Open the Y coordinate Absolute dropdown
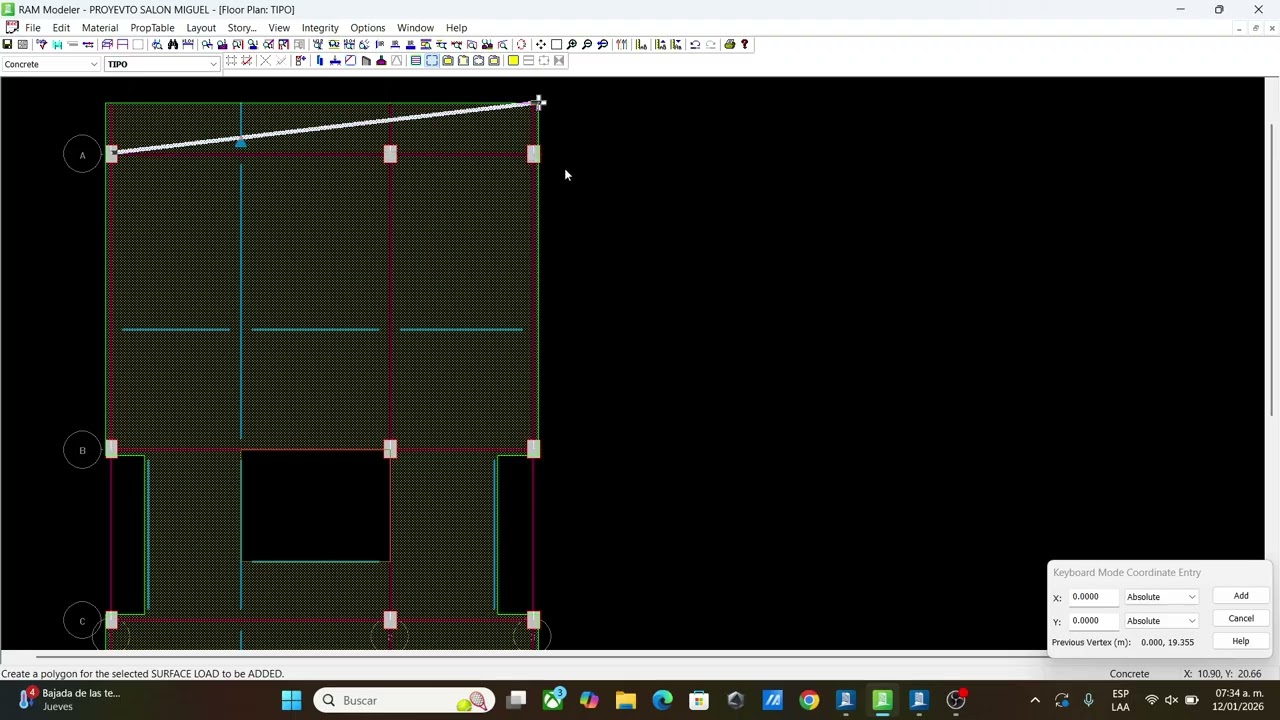The width and height of the screenshot is (1280, 720). click(x=1161, y=621)
